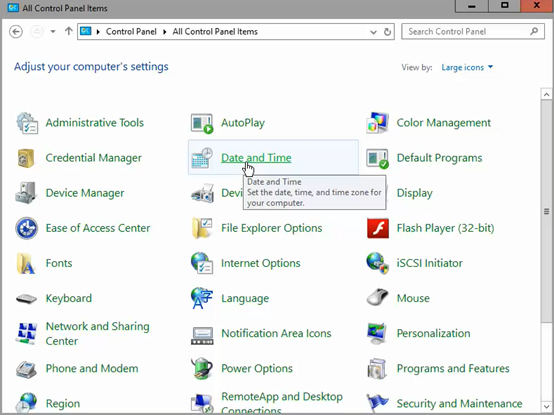This screenshot has width=554, height=415.
Task: Open the Display link
Action: coord(414,193)
